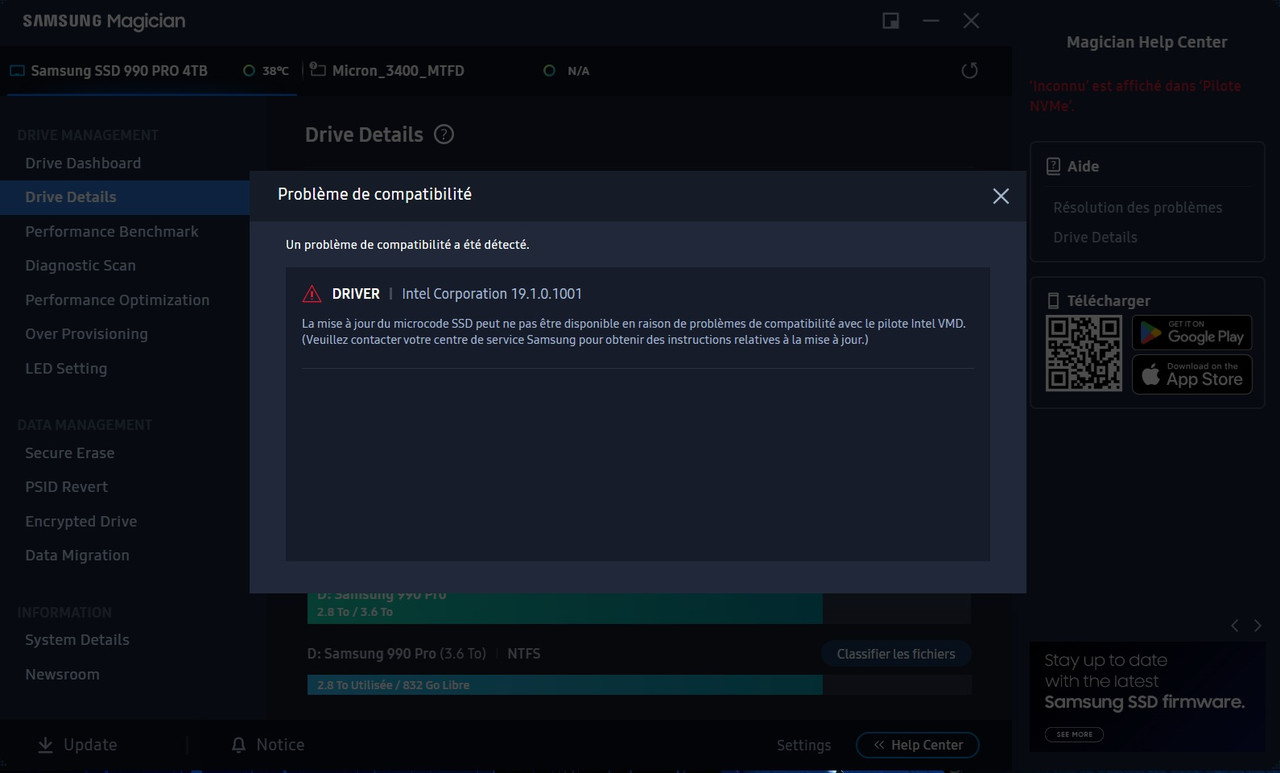The height and width of the screenshot is (773, 1280).
Task: Click the Magician Help Center title
Action: coord(1147,42)
